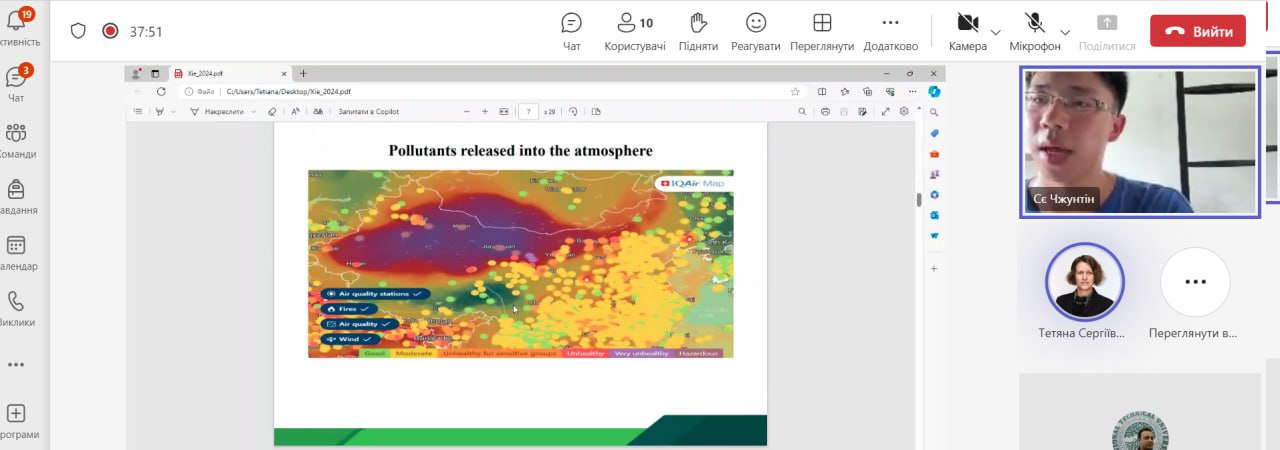
Task: Leave the meeting with Вийти button
Action: click(1197, 31)
